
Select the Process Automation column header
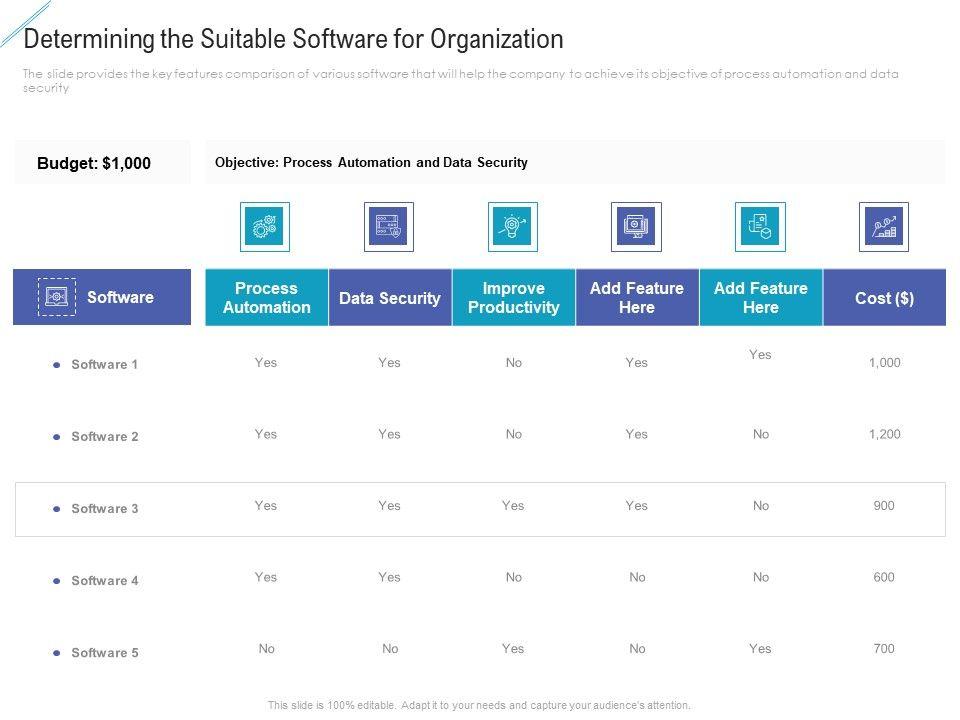tap(266, 298)
